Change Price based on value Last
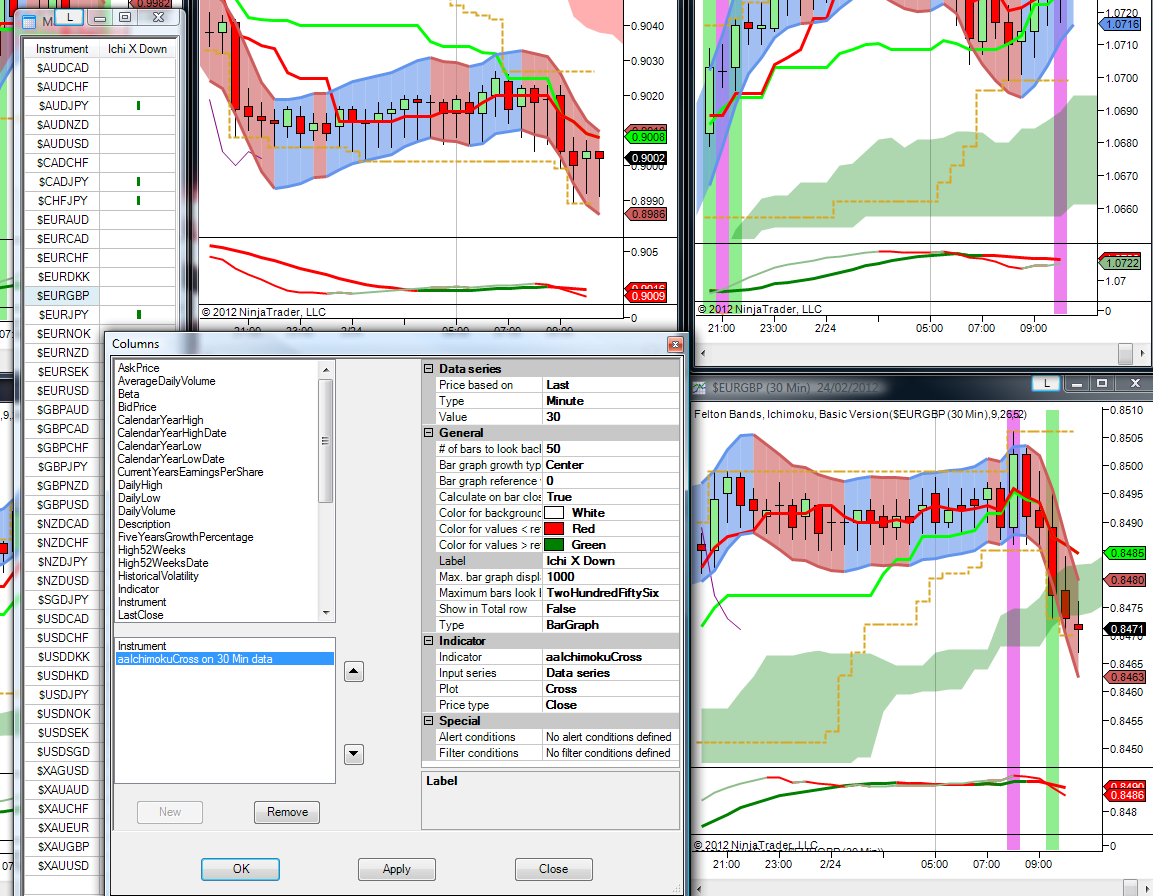The width and height of the screenshot is (1153, 896). click(x=610, y=385)
